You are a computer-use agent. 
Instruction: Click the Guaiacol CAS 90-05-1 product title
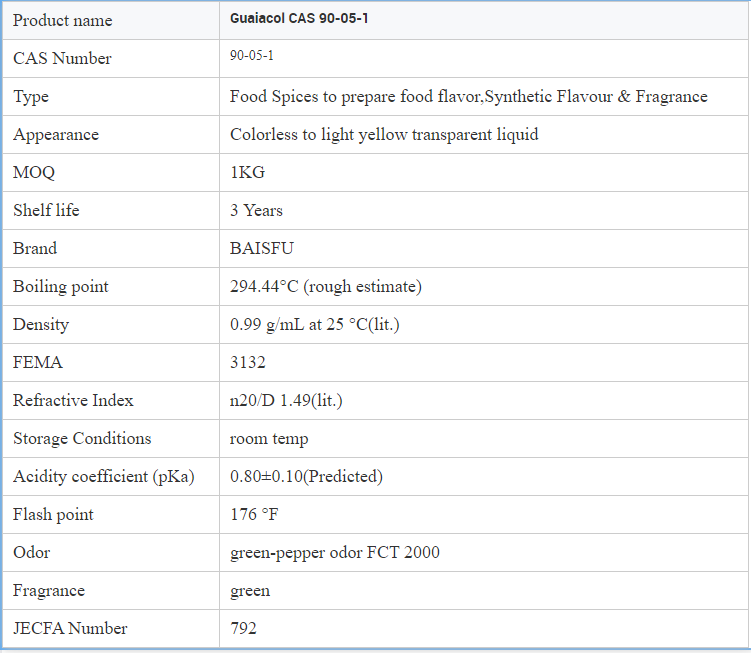pos(299,19)
